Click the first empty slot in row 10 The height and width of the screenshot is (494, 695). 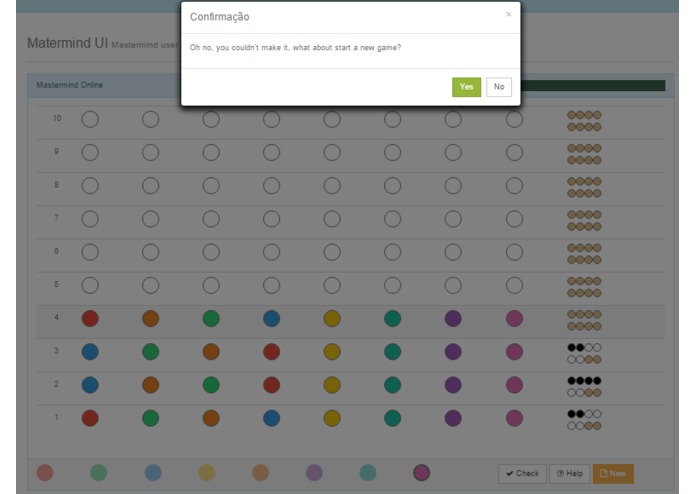[90, 120]
